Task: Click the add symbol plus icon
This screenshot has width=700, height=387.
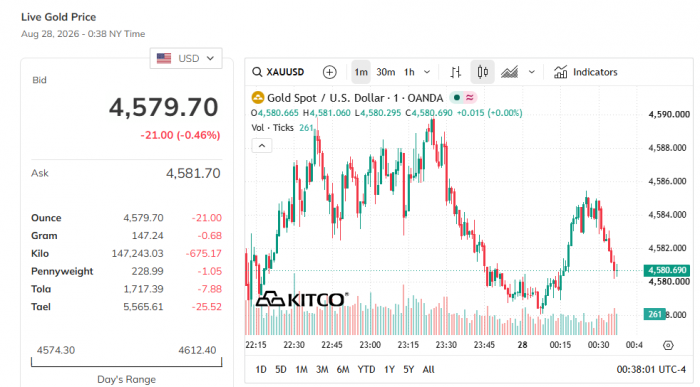Action: pyautogui.click(x=329, y=72)
